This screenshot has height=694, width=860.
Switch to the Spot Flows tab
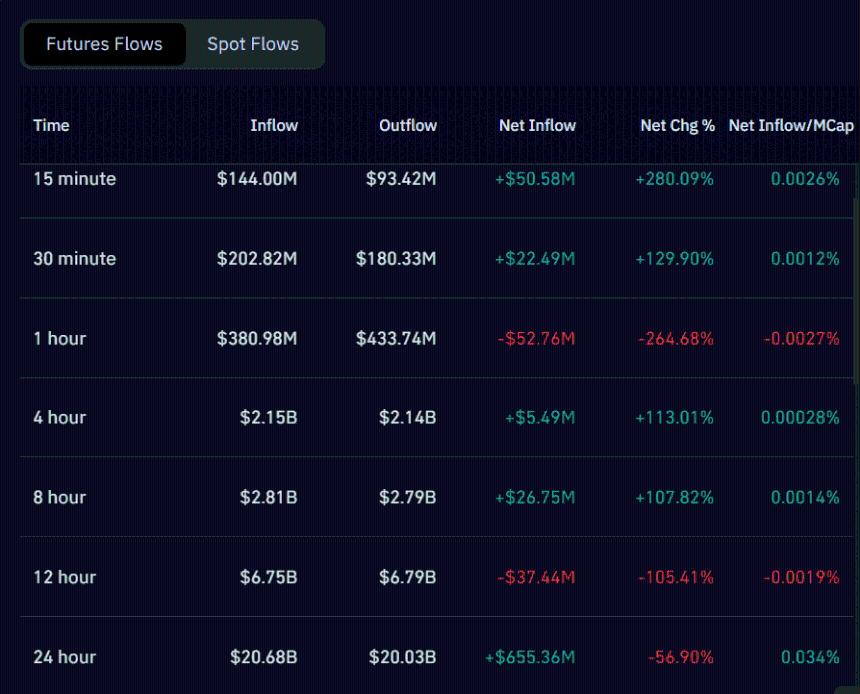pyautogui.click(x=253, y=44)
